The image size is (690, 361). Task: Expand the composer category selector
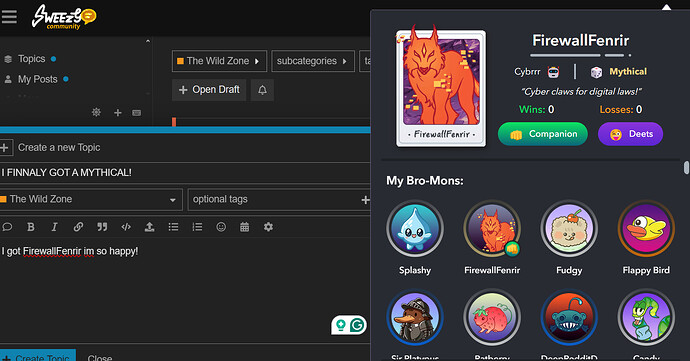tap(91, 199)
